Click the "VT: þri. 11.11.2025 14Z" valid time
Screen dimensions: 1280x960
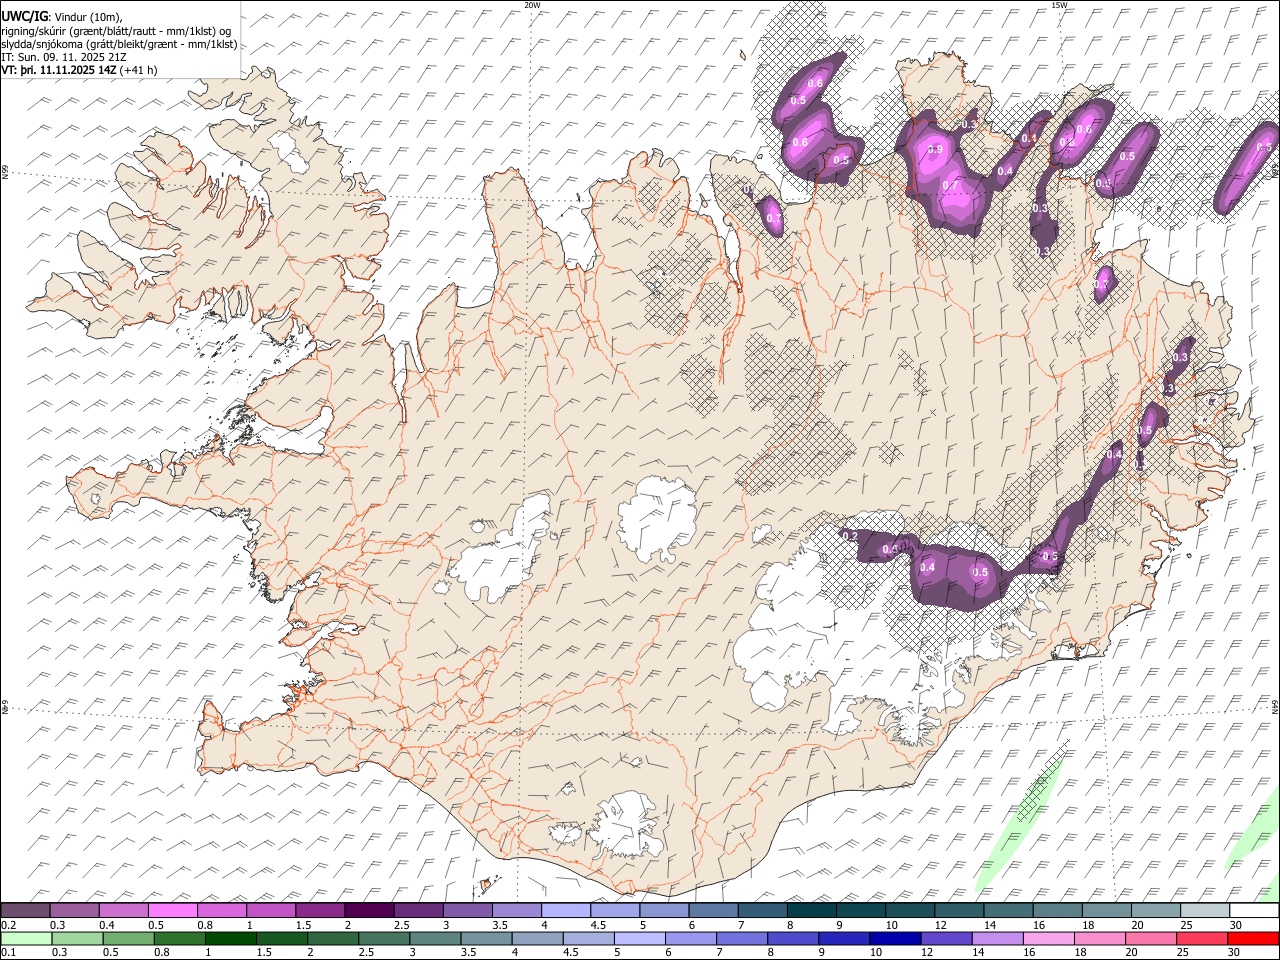[x=59, y=70]
